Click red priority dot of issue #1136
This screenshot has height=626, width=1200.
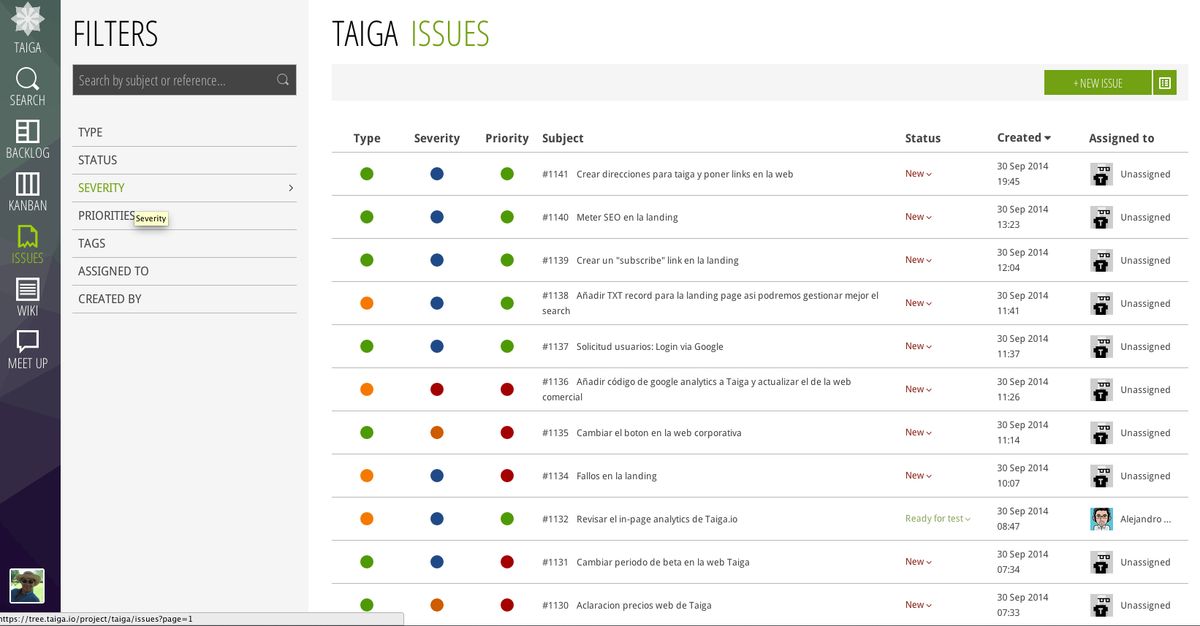pos(507,389)
